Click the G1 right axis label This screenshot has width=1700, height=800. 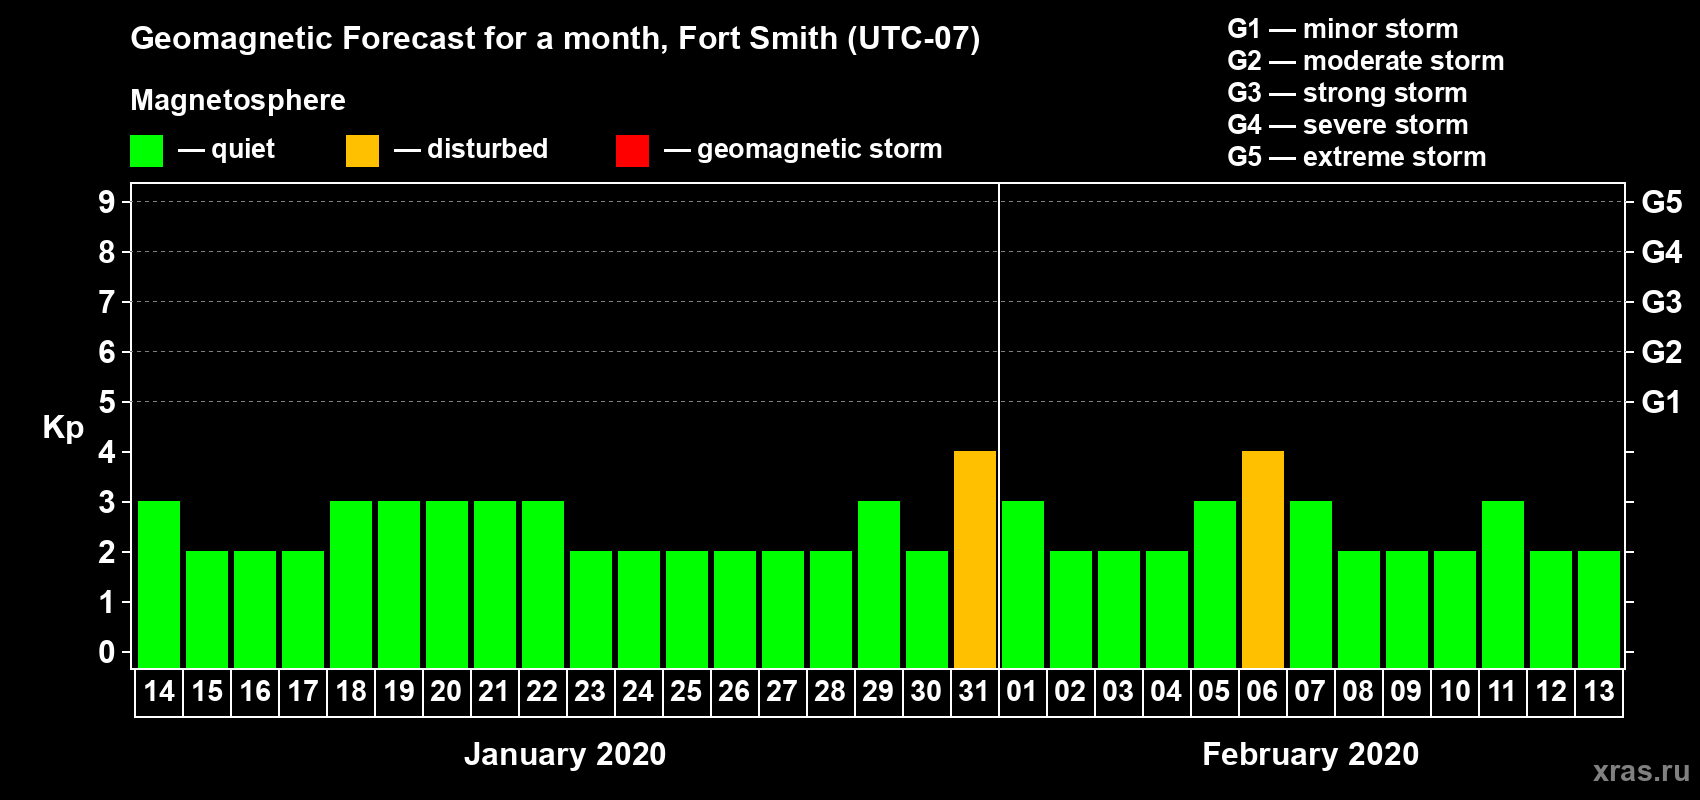click(x=1661, y=402)
